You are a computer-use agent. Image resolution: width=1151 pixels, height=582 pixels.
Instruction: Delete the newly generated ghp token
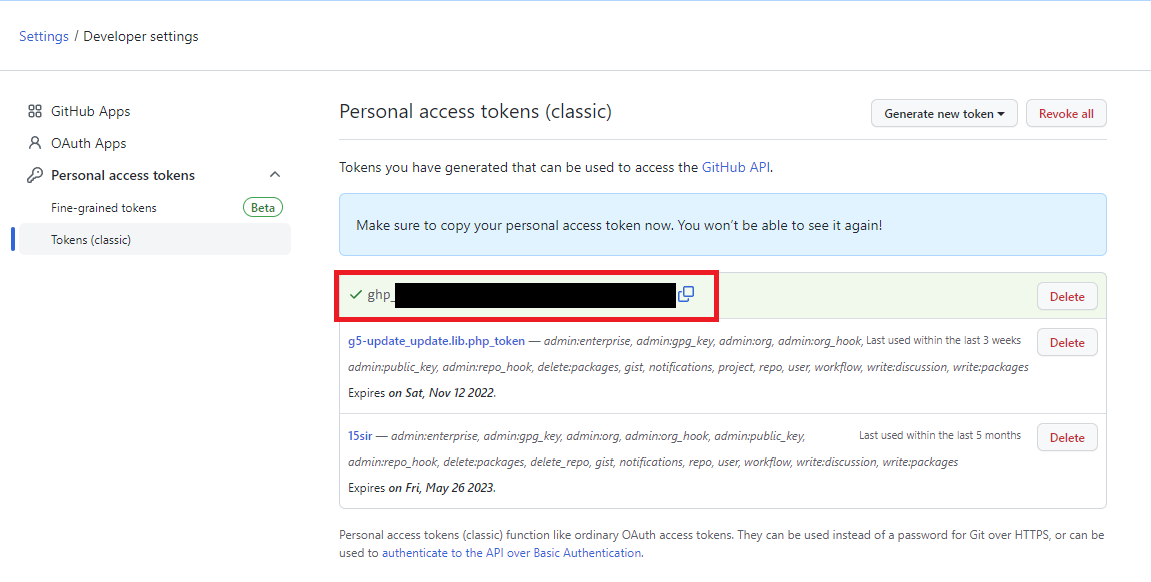pyautogui.click(x=1067, y=296)
